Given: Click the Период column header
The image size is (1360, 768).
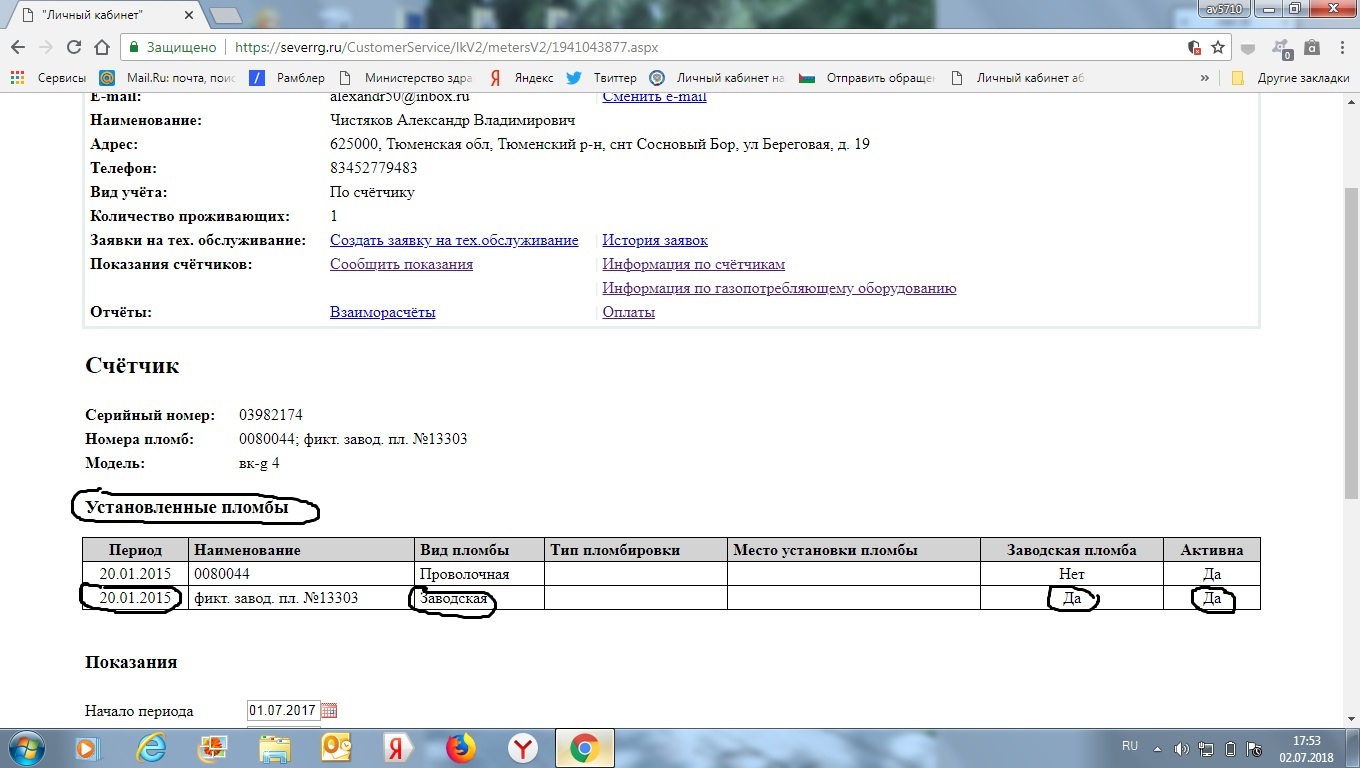Looking at the screenshot, I should pyautogui.click(x=135, y=550).
